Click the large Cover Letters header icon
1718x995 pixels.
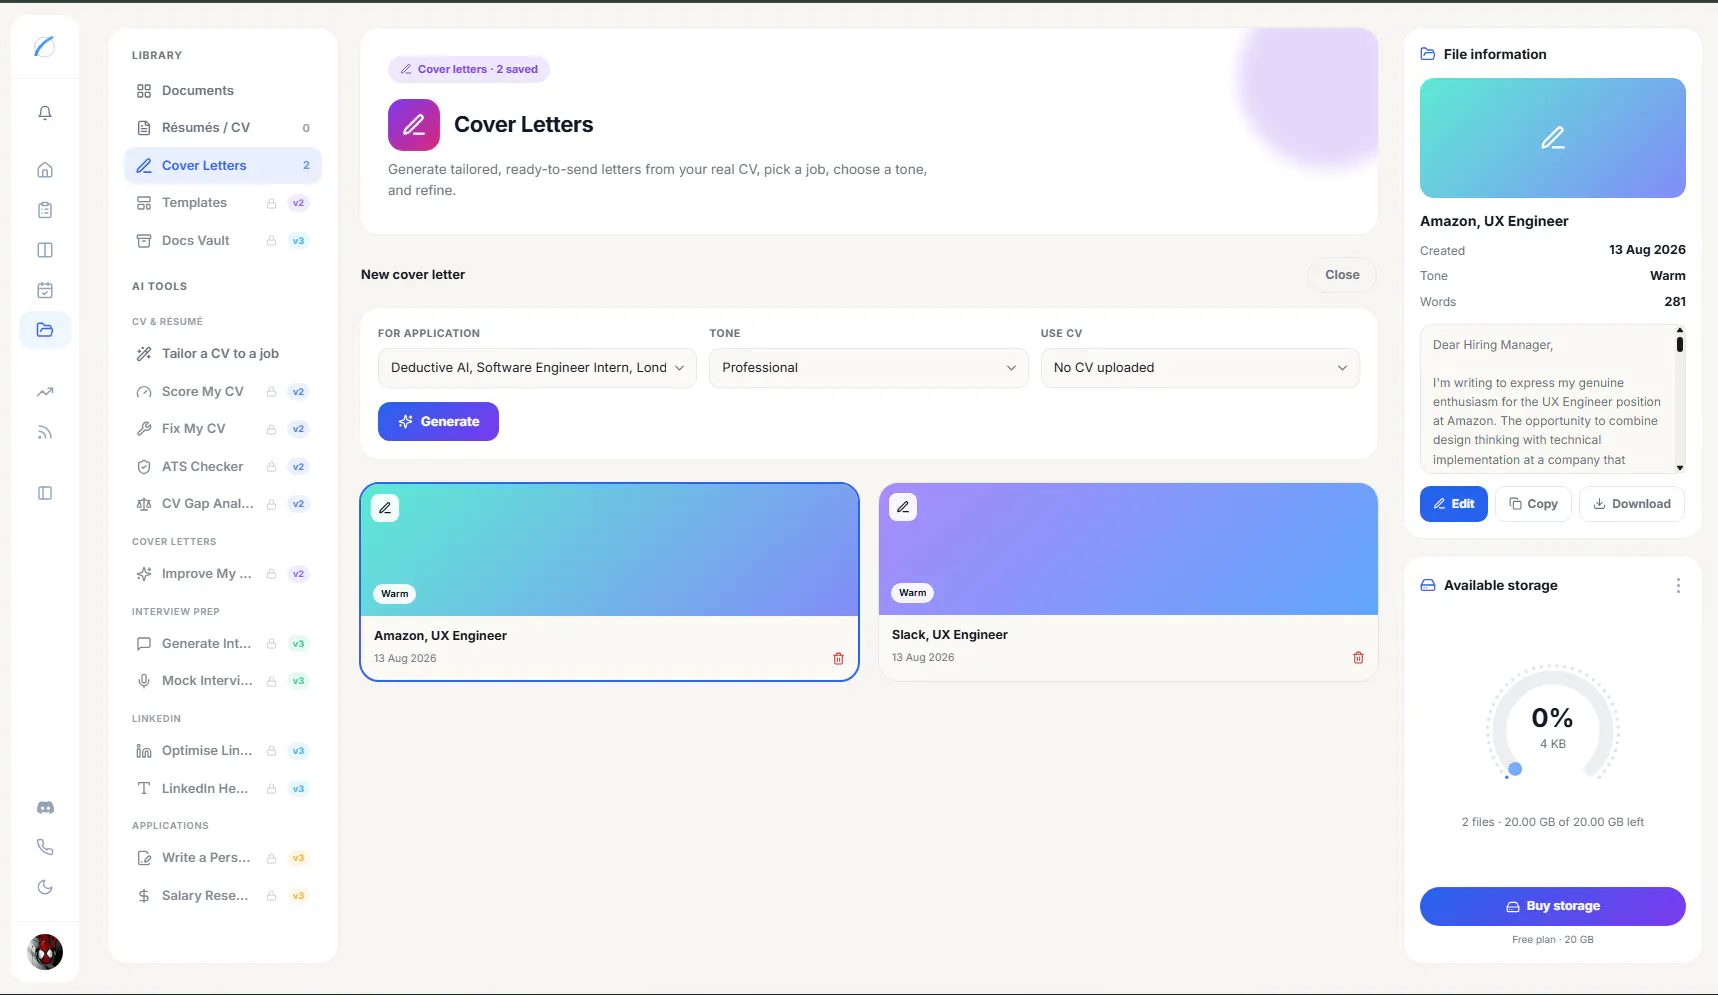click(414, 125)
